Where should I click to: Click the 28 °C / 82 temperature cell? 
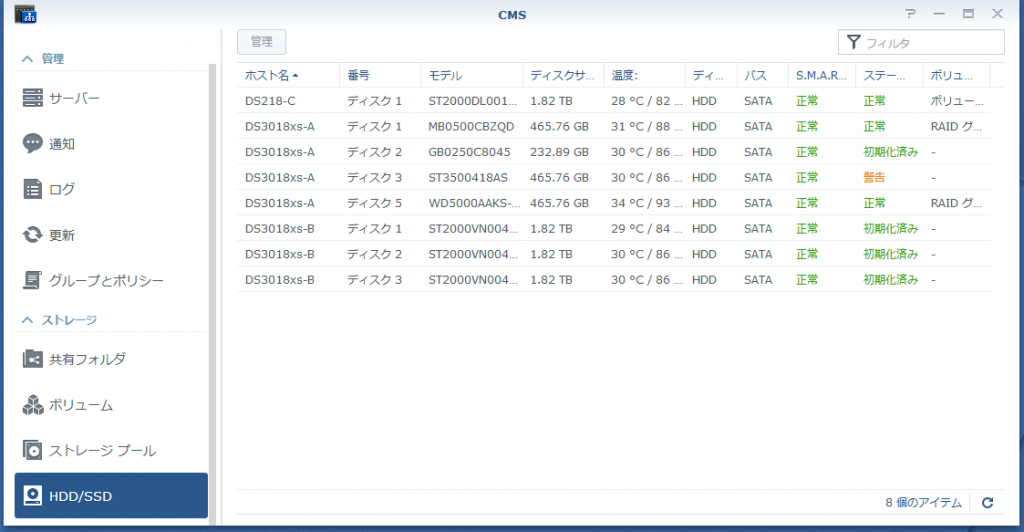647,101
